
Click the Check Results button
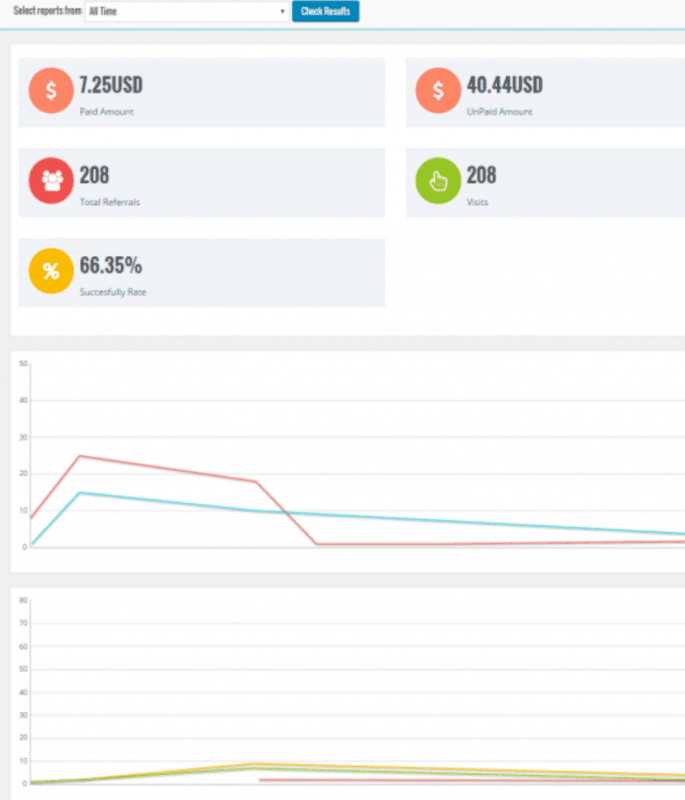click(x=325, y=11)
